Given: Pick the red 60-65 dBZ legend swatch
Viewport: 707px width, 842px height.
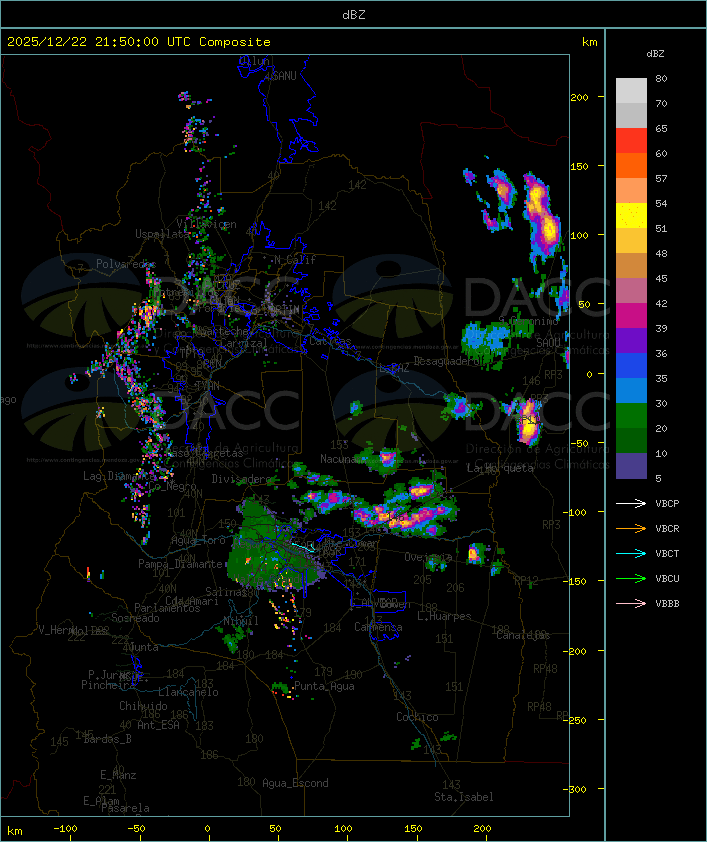Looking at the screenshot, I should pyautogui.click(x=631, y=141).
